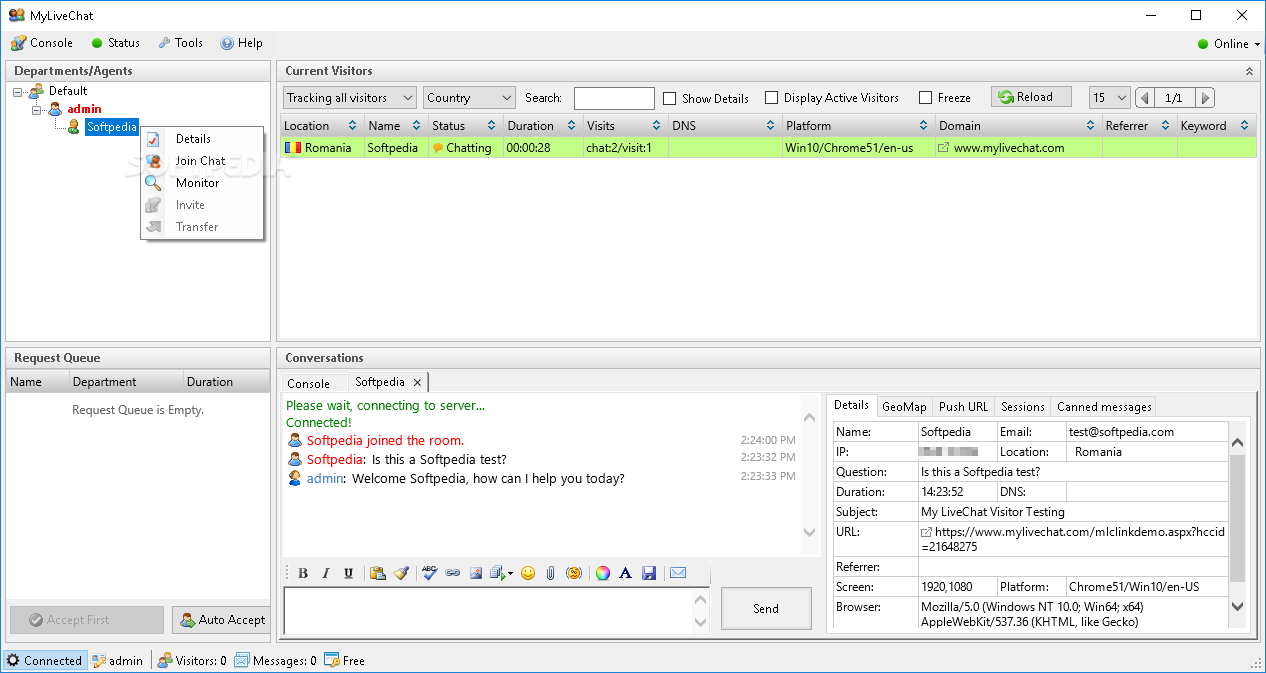Click the orange buzz face icon
The height and width of the screenshot is (673, 1266).
click(x=574, y=573)
